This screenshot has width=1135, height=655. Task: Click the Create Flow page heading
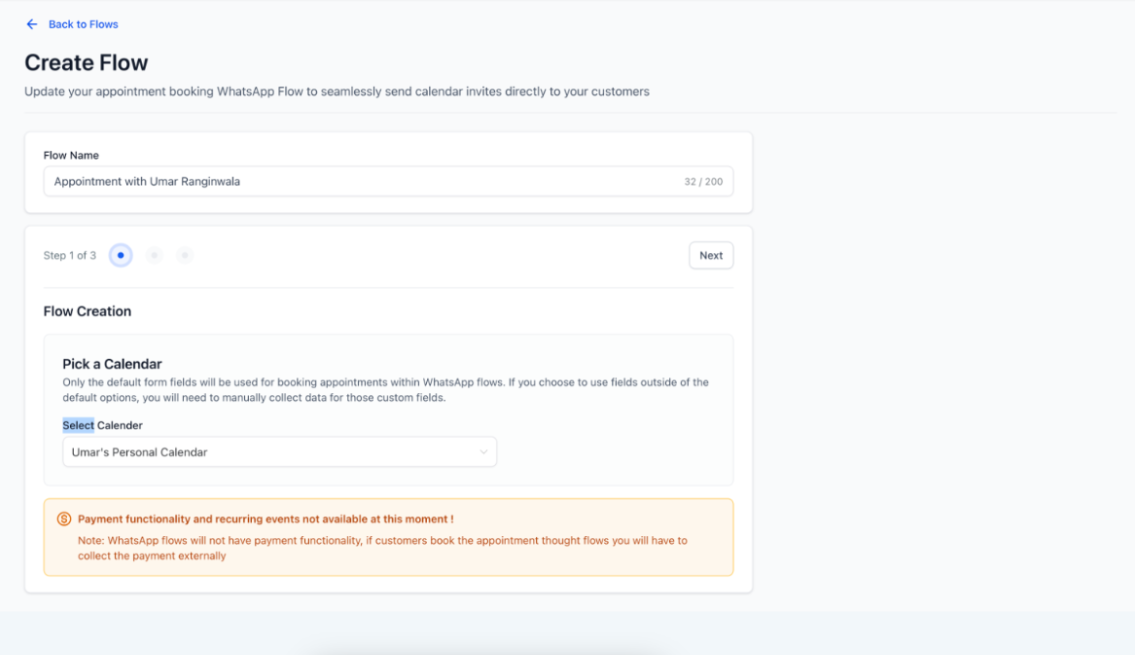point(86,63)
